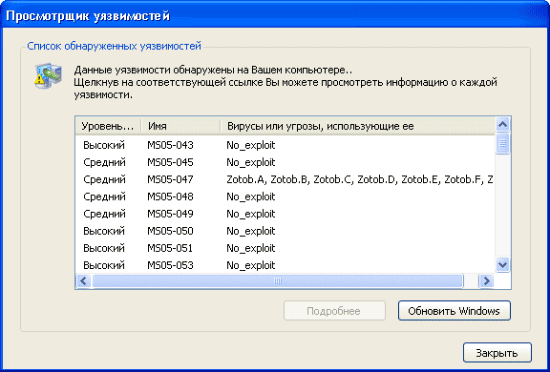Select the MS05-051 vulnerability row
Screen dimensions: 550x372
pyautogui.click(x=285, y=248)
